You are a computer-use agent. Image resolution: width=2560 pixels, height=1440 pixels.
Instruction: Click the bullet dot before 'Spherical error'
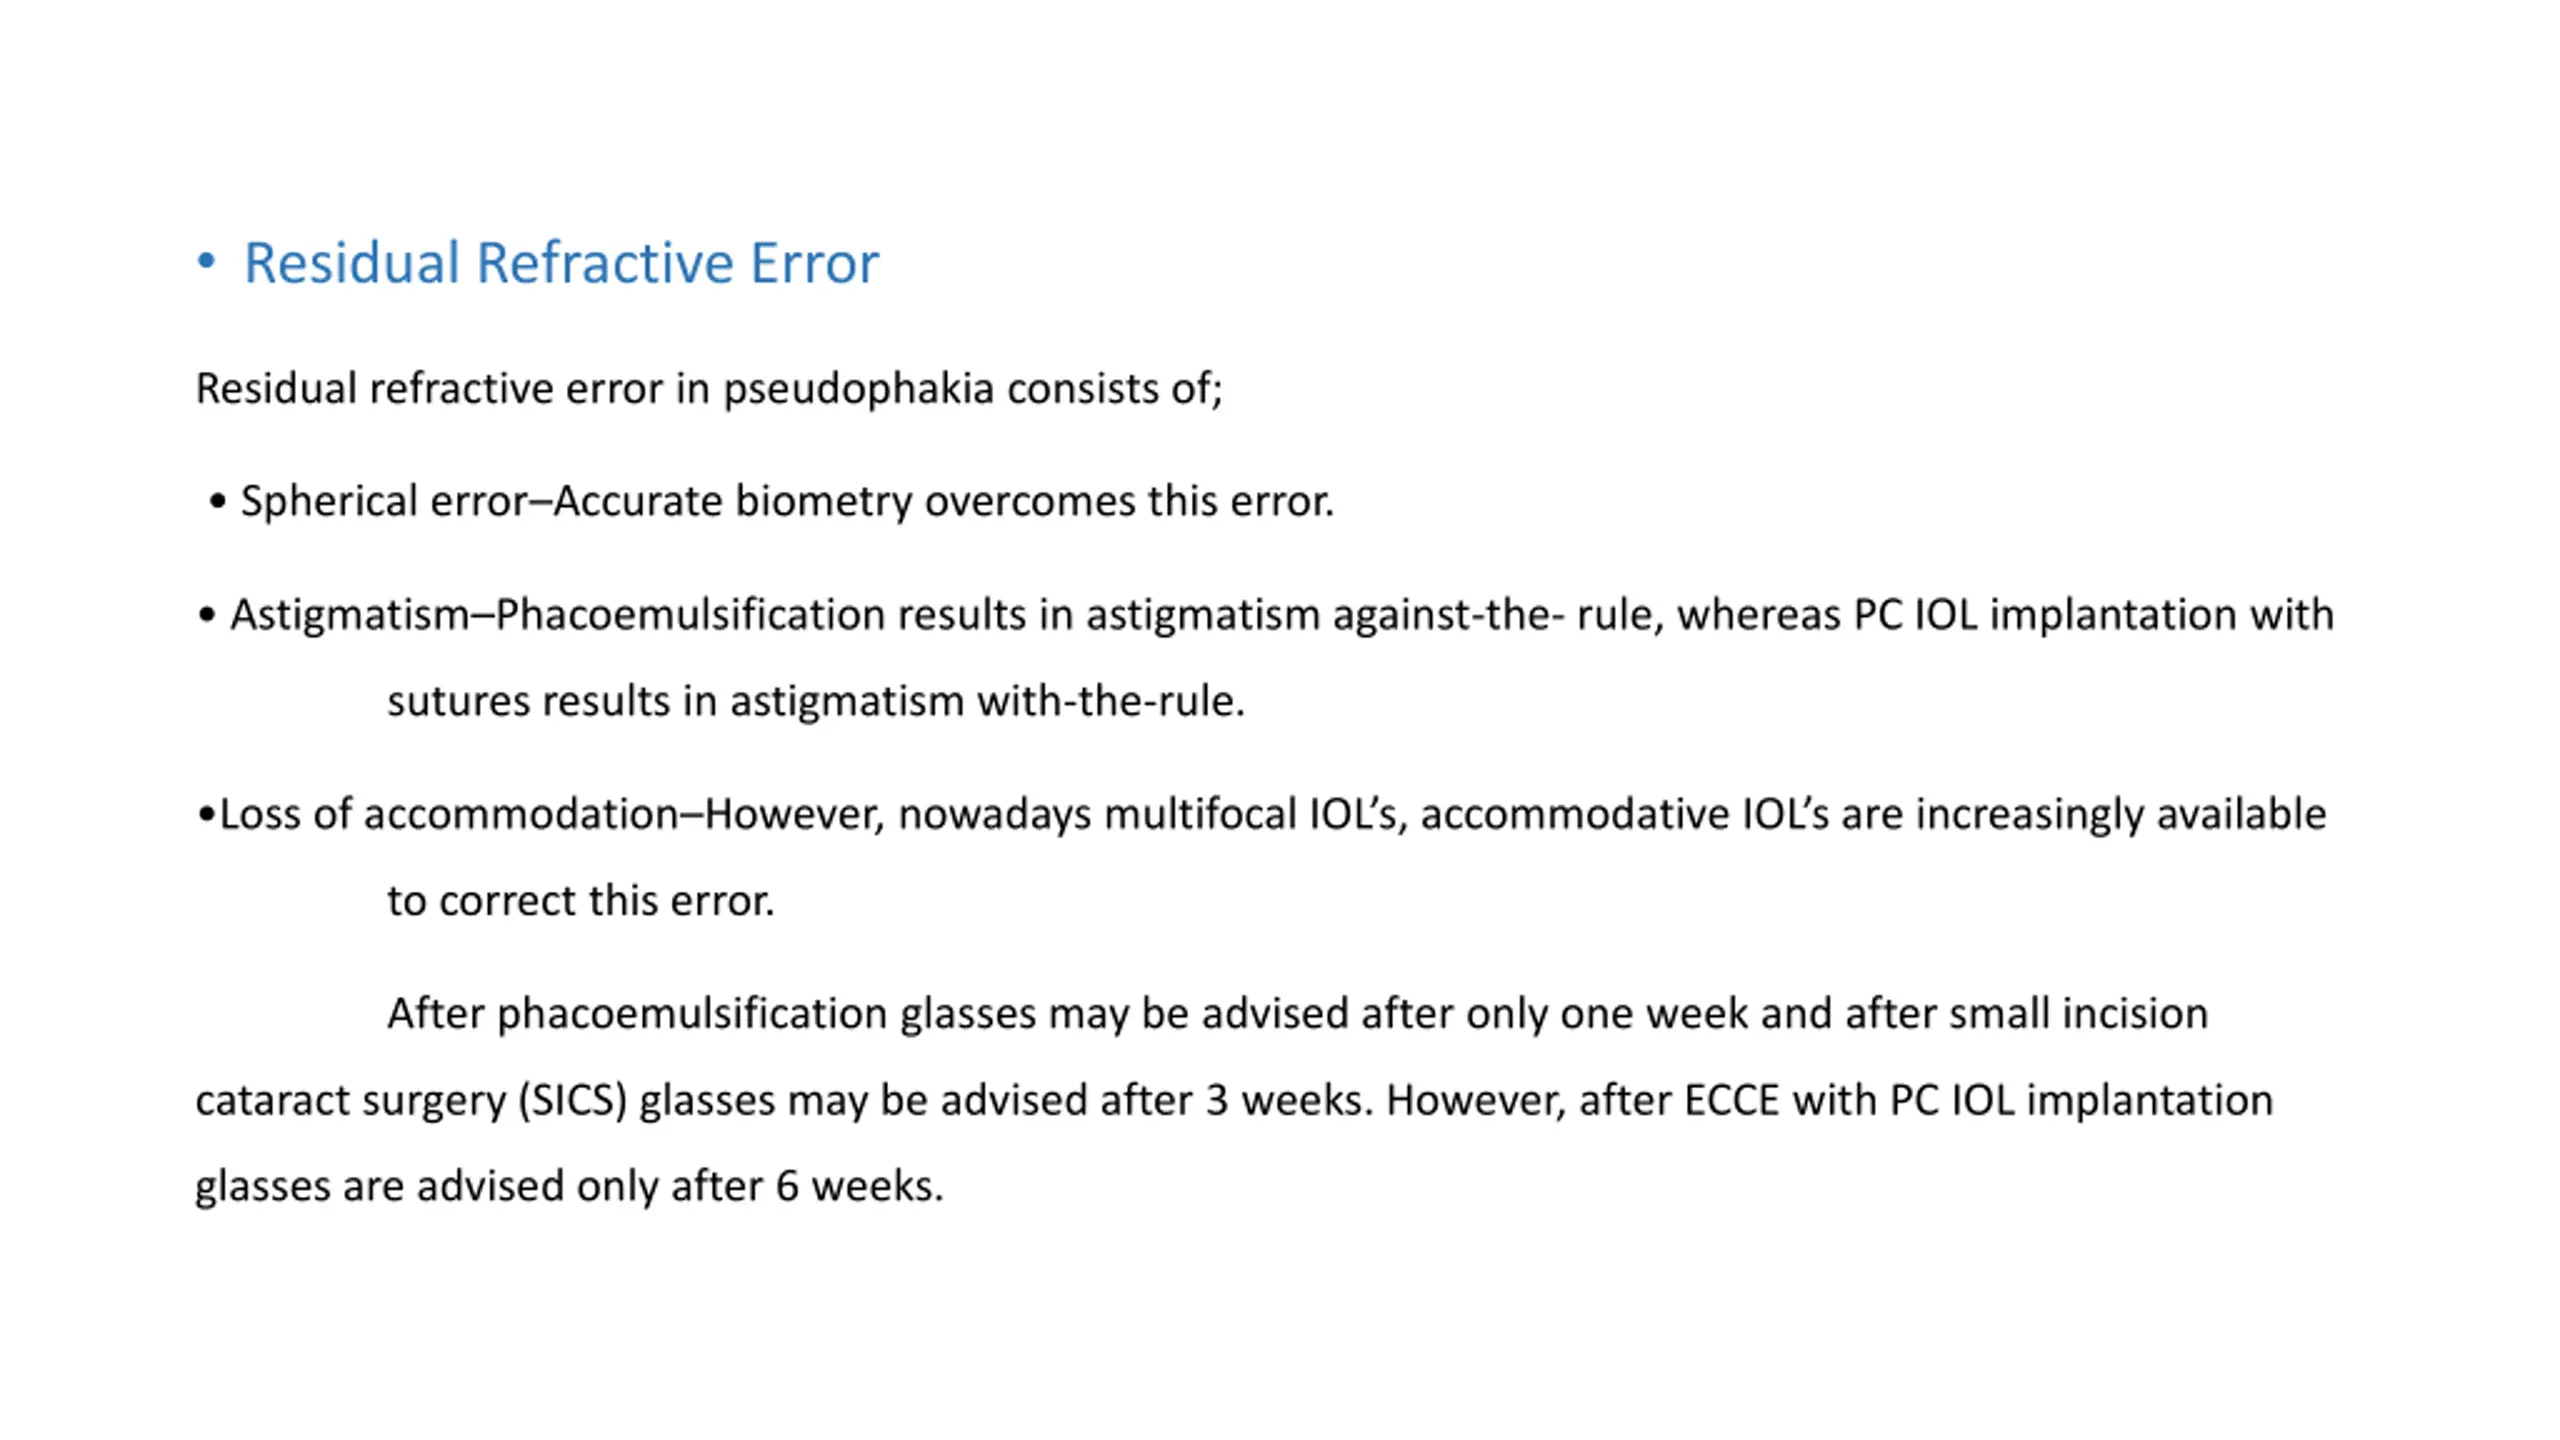(x=218, y=501)
